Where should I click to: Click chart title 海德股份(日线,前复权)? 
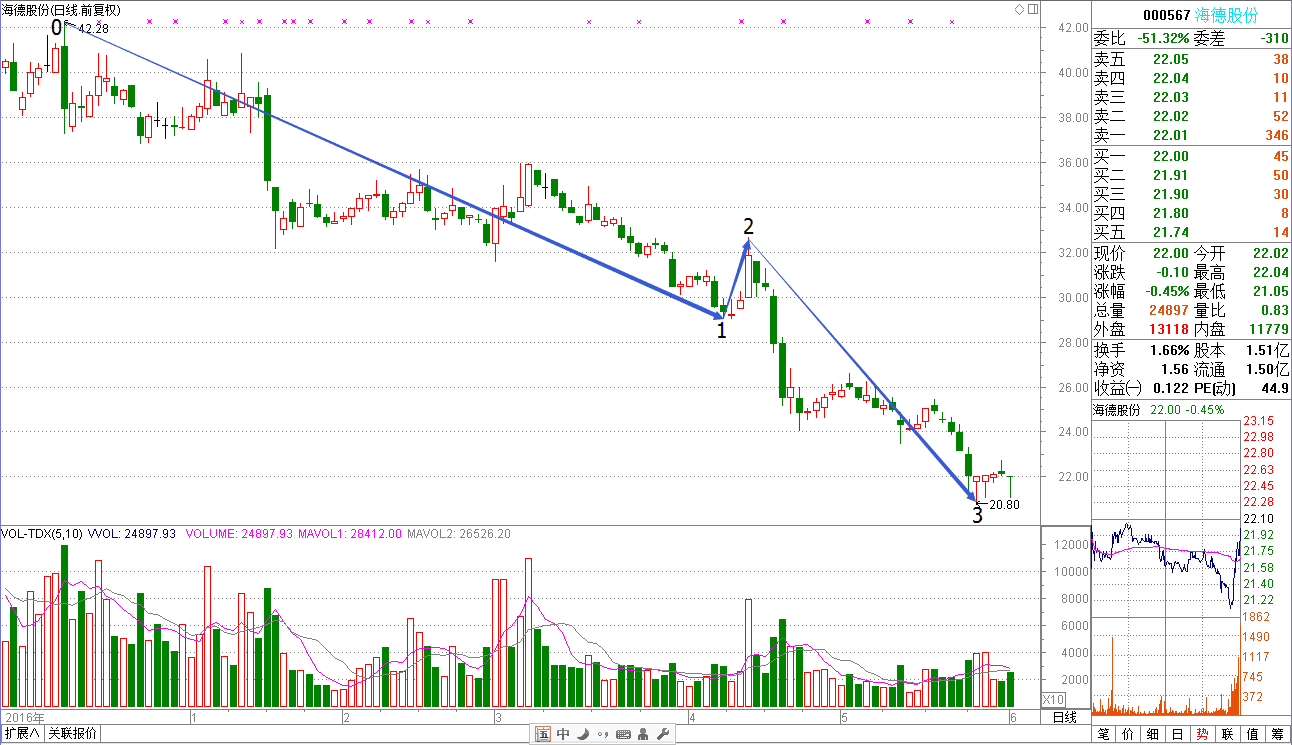(61, 10)
